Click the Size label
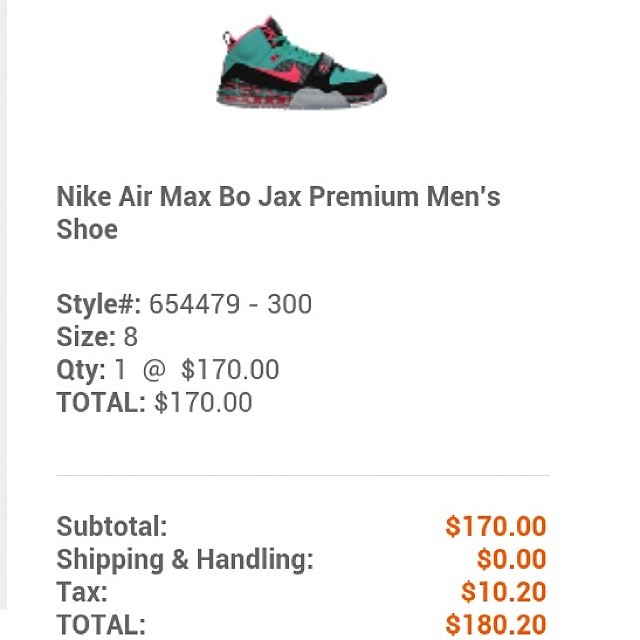Screen dimensions: 640x640 pyautogui.click(x=85, y=337)
